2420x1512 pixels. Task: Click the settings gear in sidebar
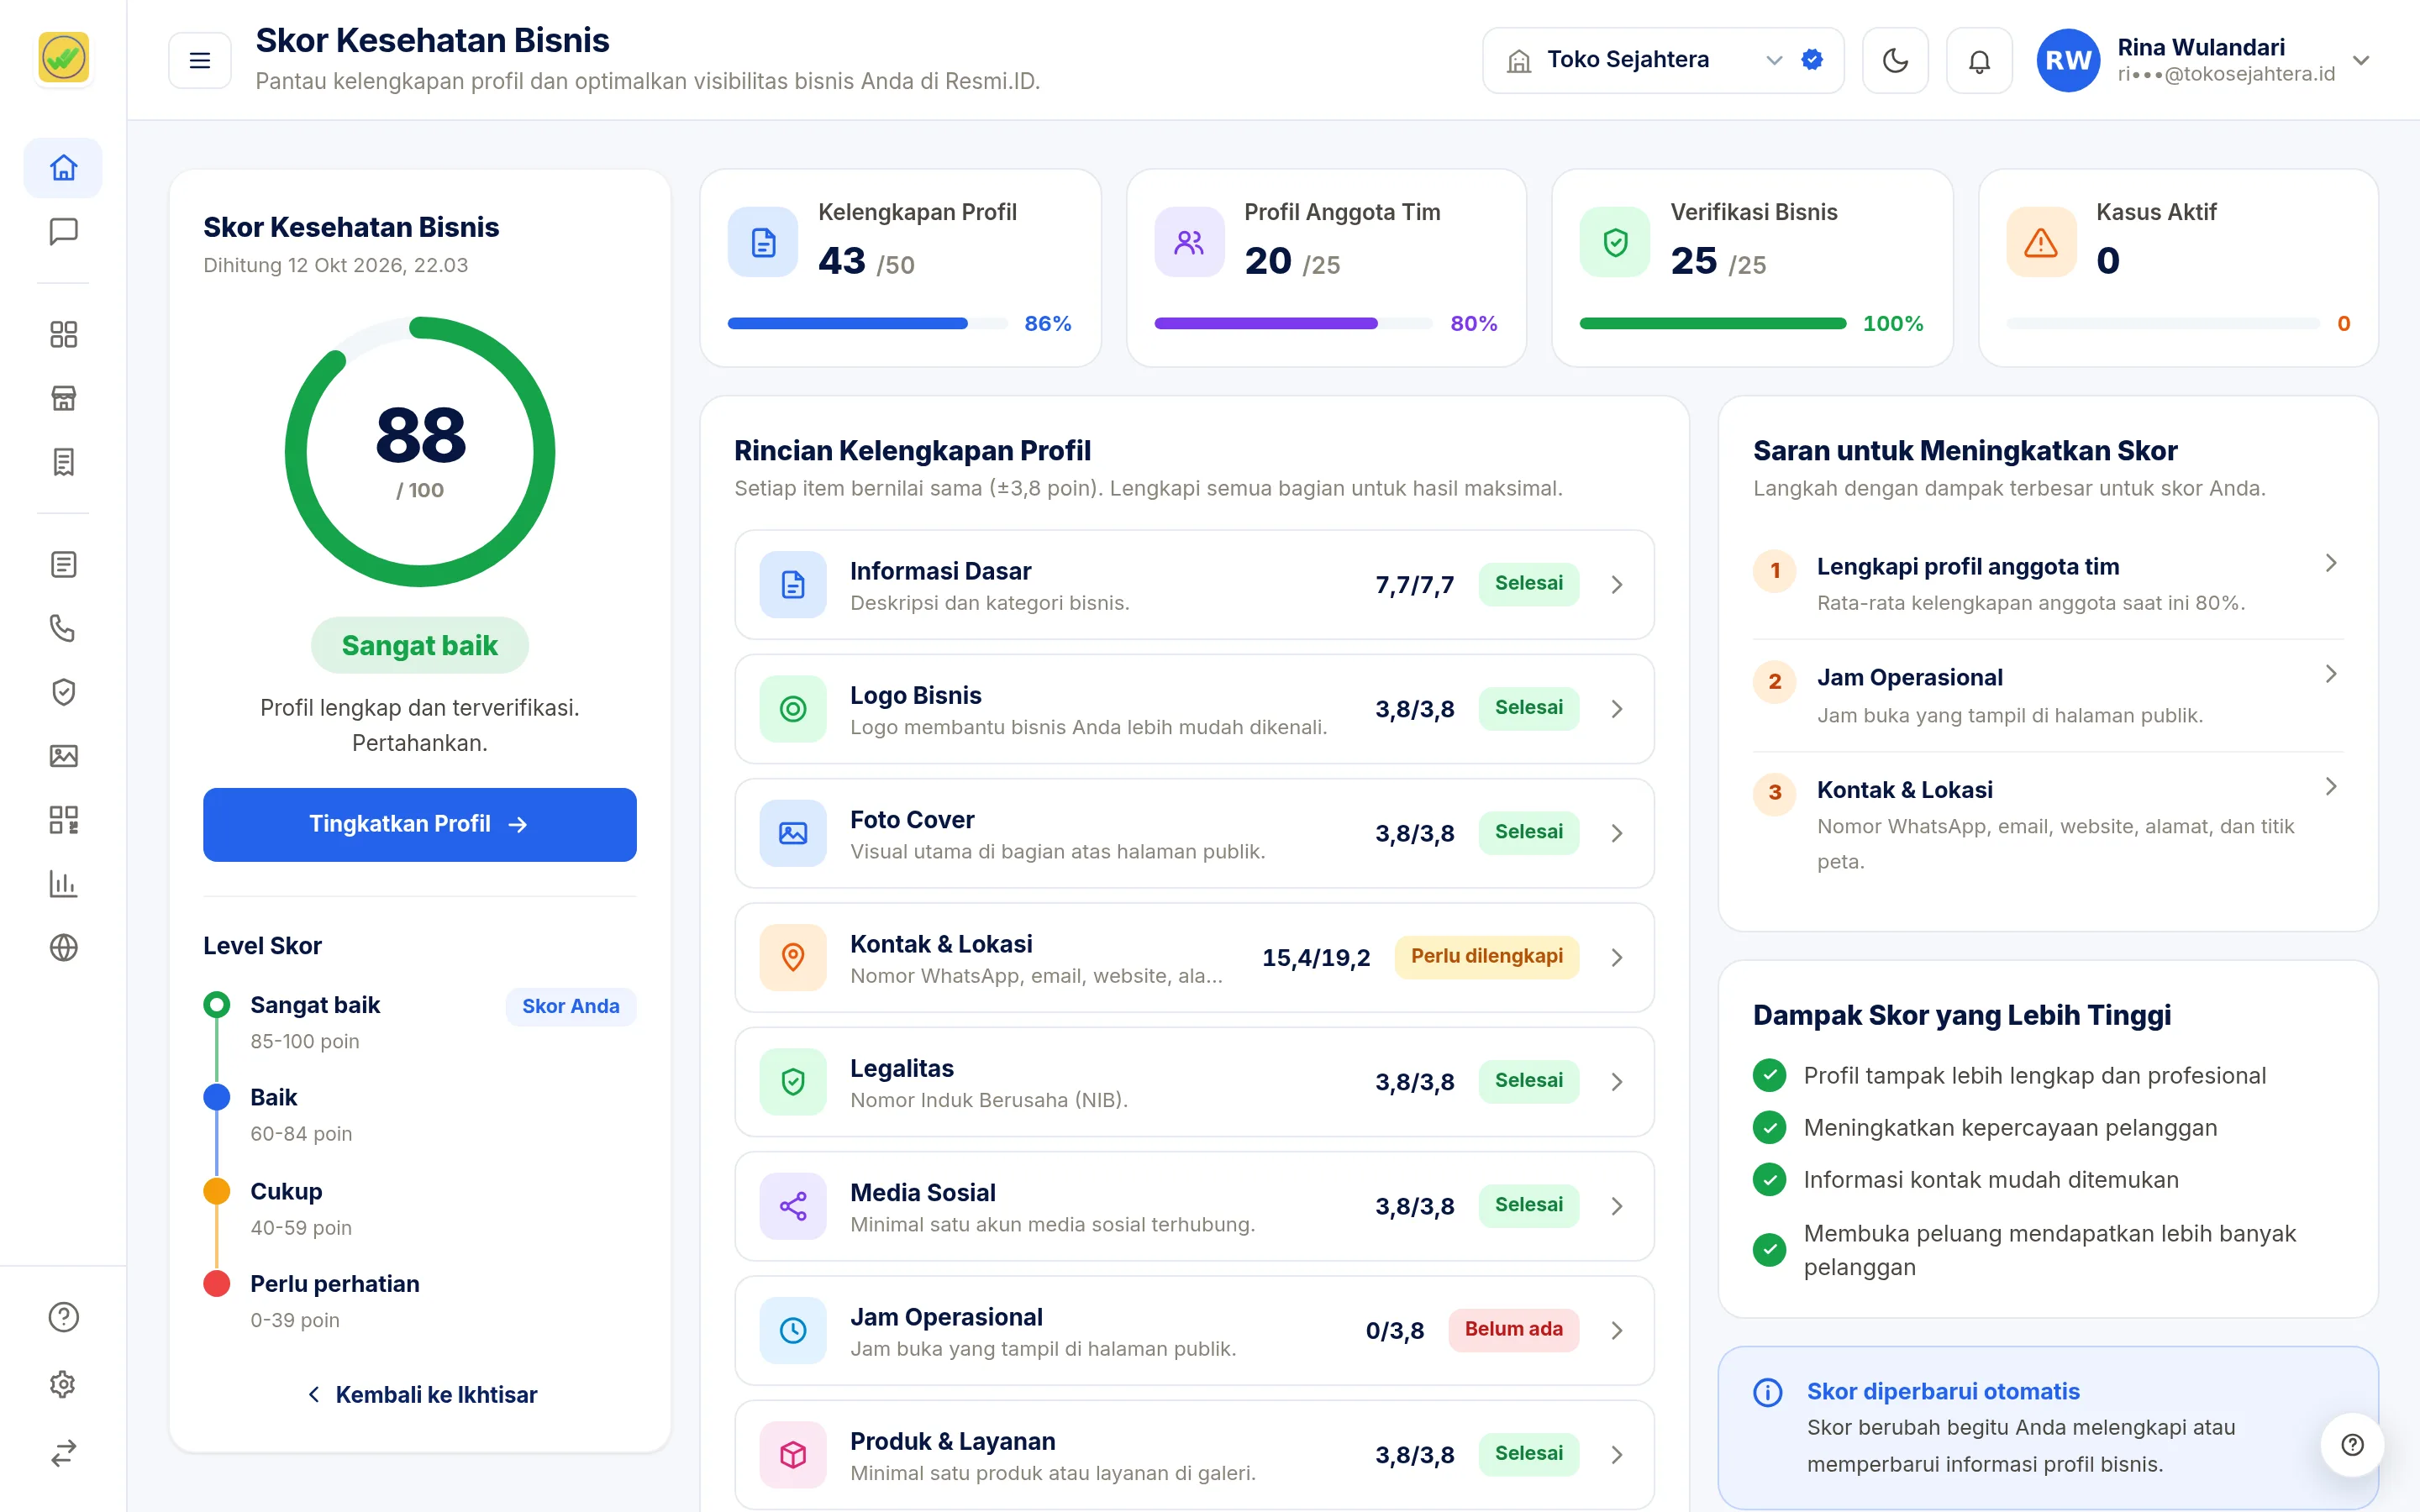pyautogui.click(x=63, y=1384)
